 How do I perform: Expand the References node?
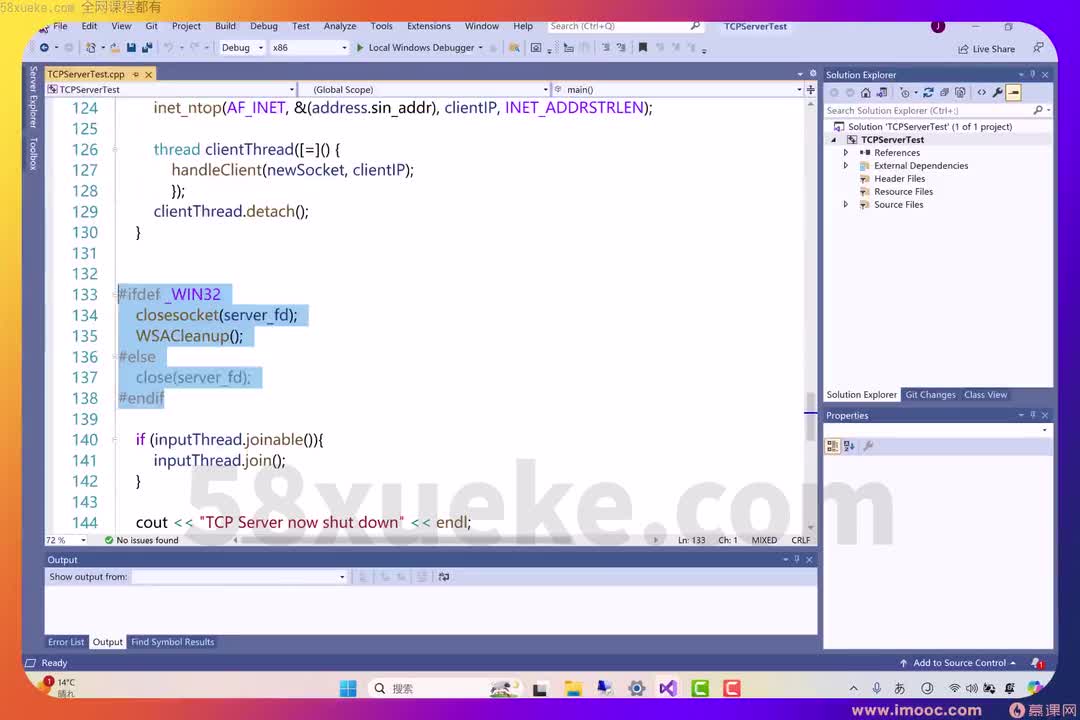(846, 153)
